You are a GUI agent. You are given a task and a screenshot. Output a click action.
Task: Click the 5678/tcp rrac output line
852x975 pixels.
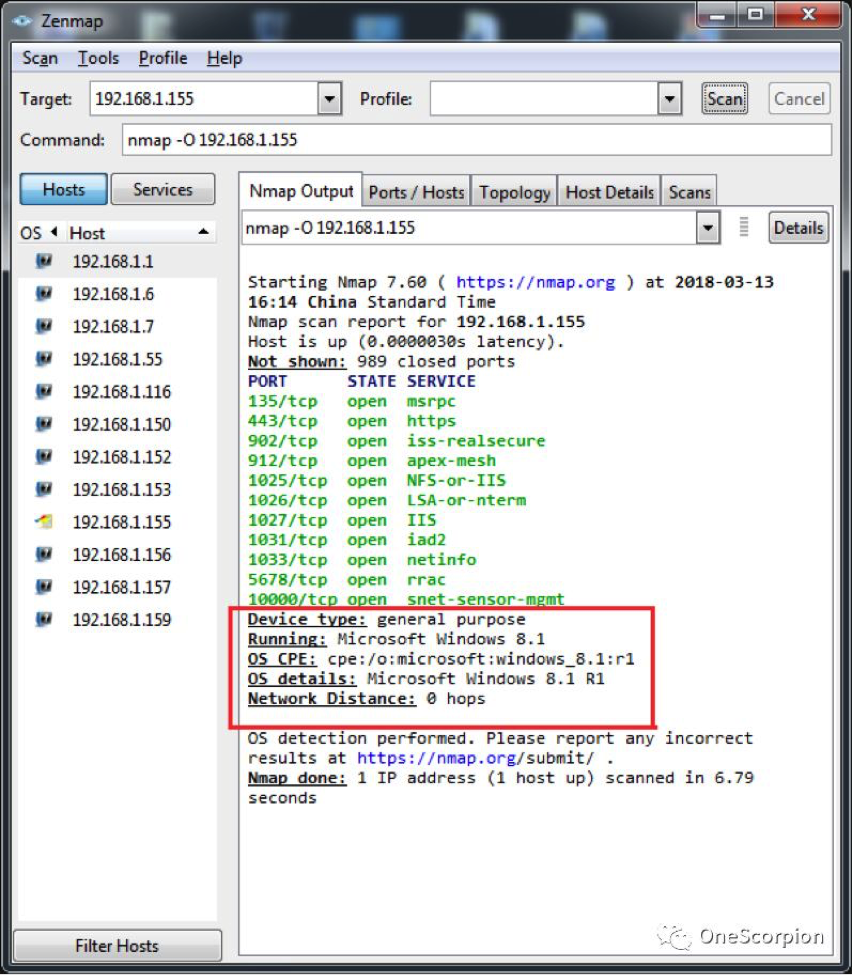tap(346, 580)
